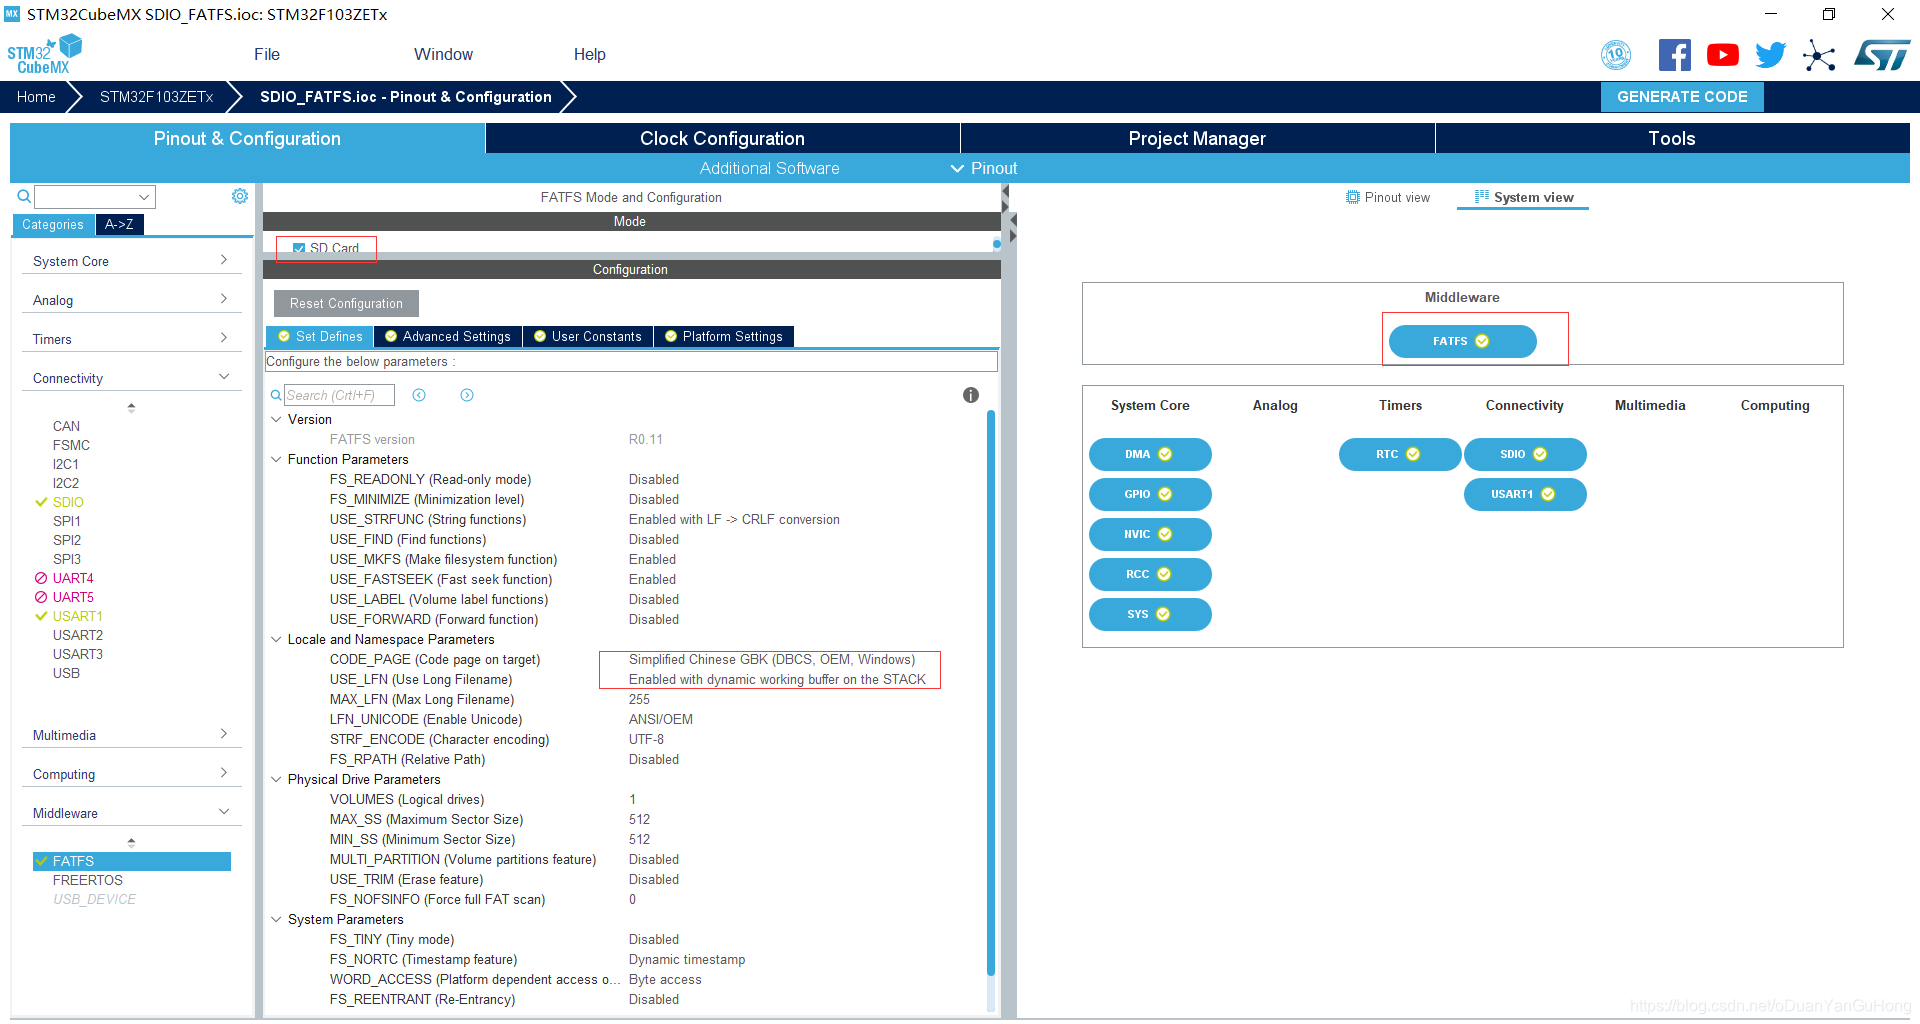Toggle the SD Card mode checkbox

(299, 248)
